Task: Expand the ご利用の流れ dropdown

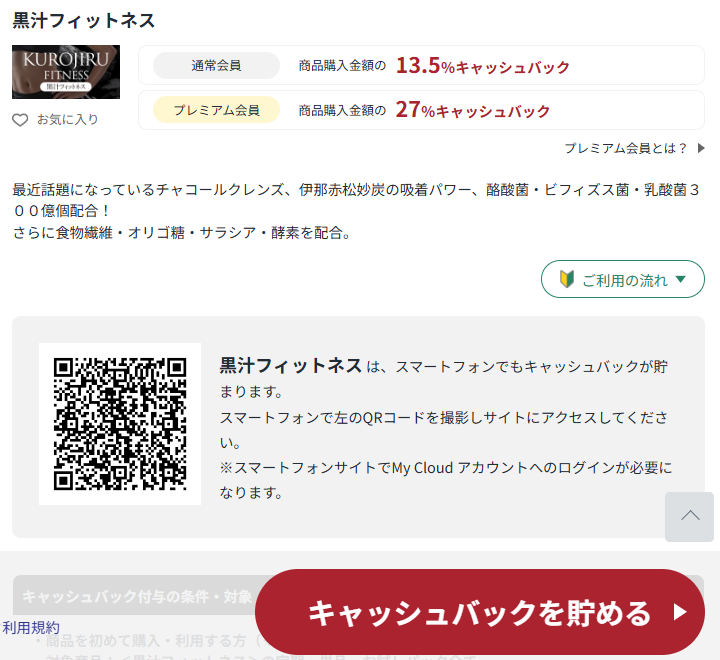Action: pos(622,280)
